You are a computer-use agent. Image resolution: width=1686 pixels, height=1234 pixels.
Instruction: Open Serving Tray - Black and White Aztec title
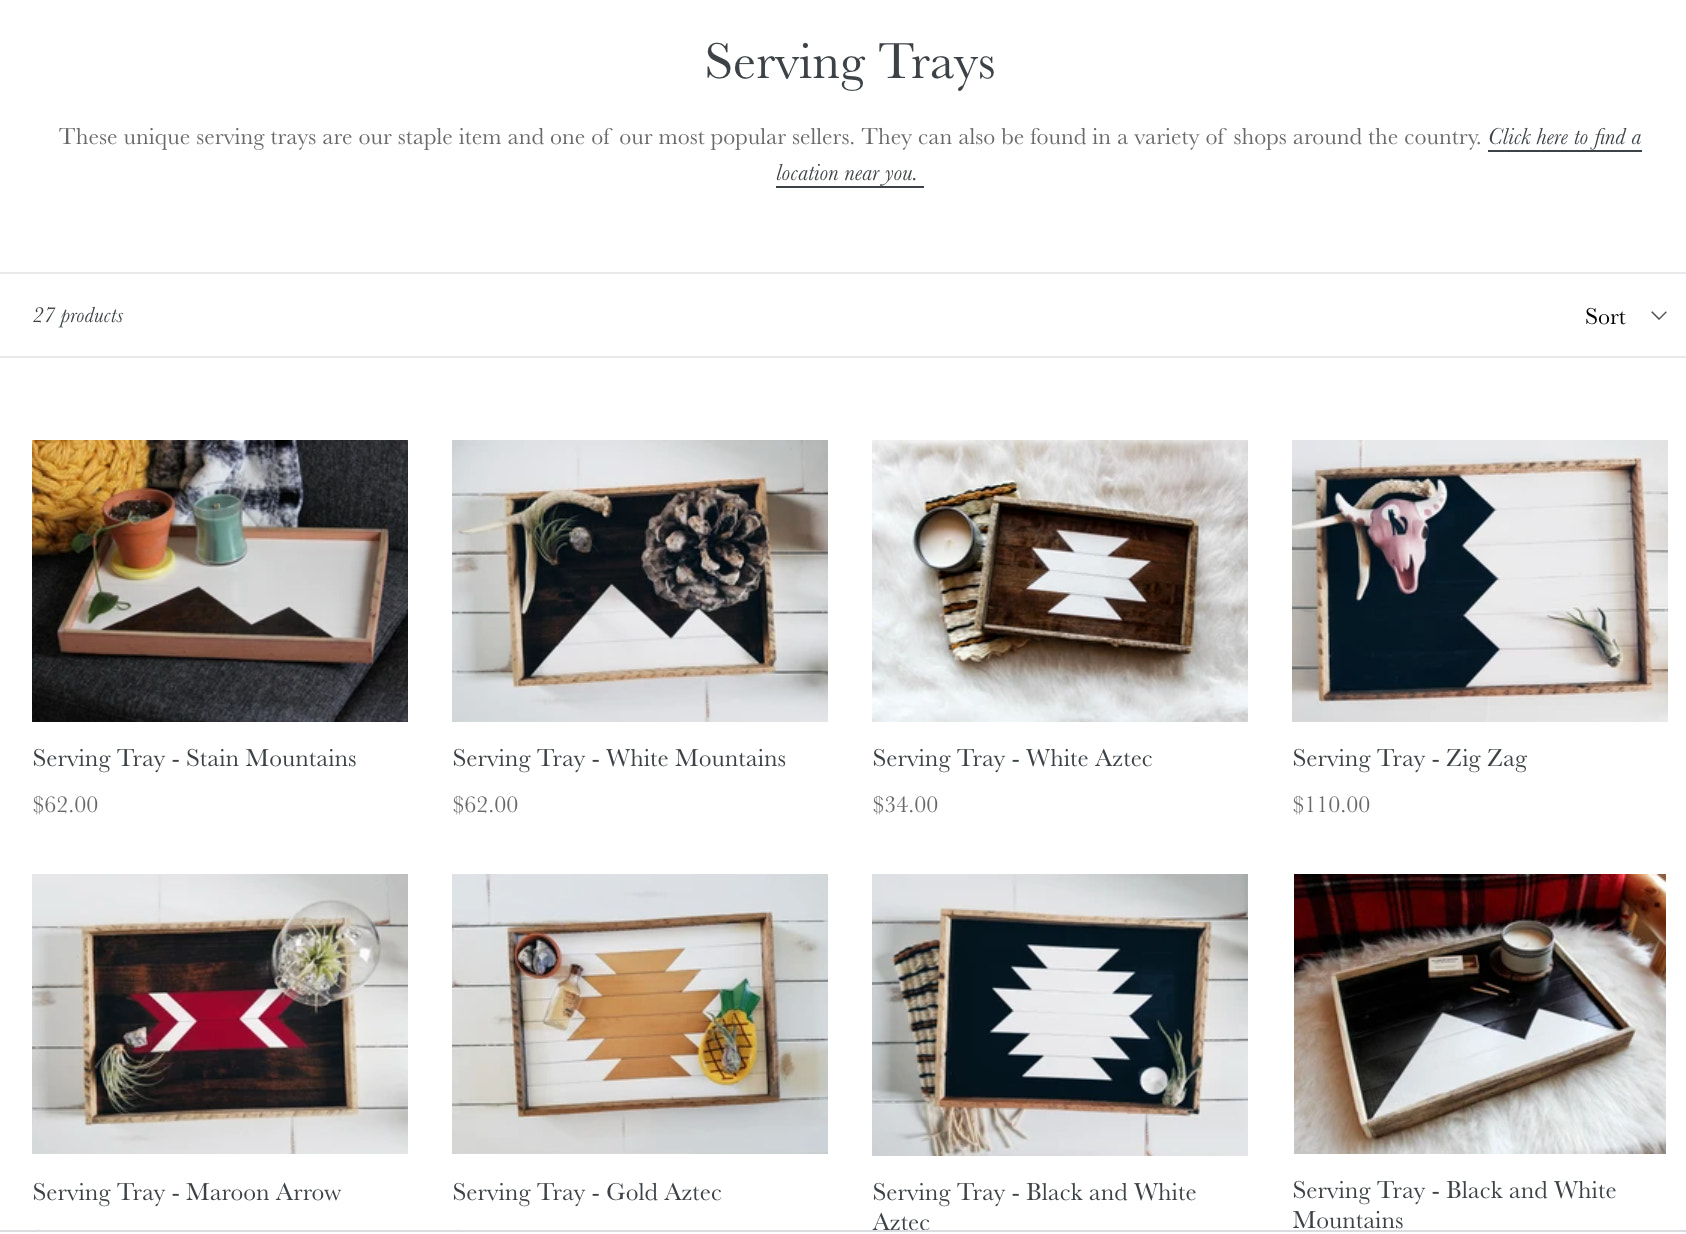[1034, 1206]
